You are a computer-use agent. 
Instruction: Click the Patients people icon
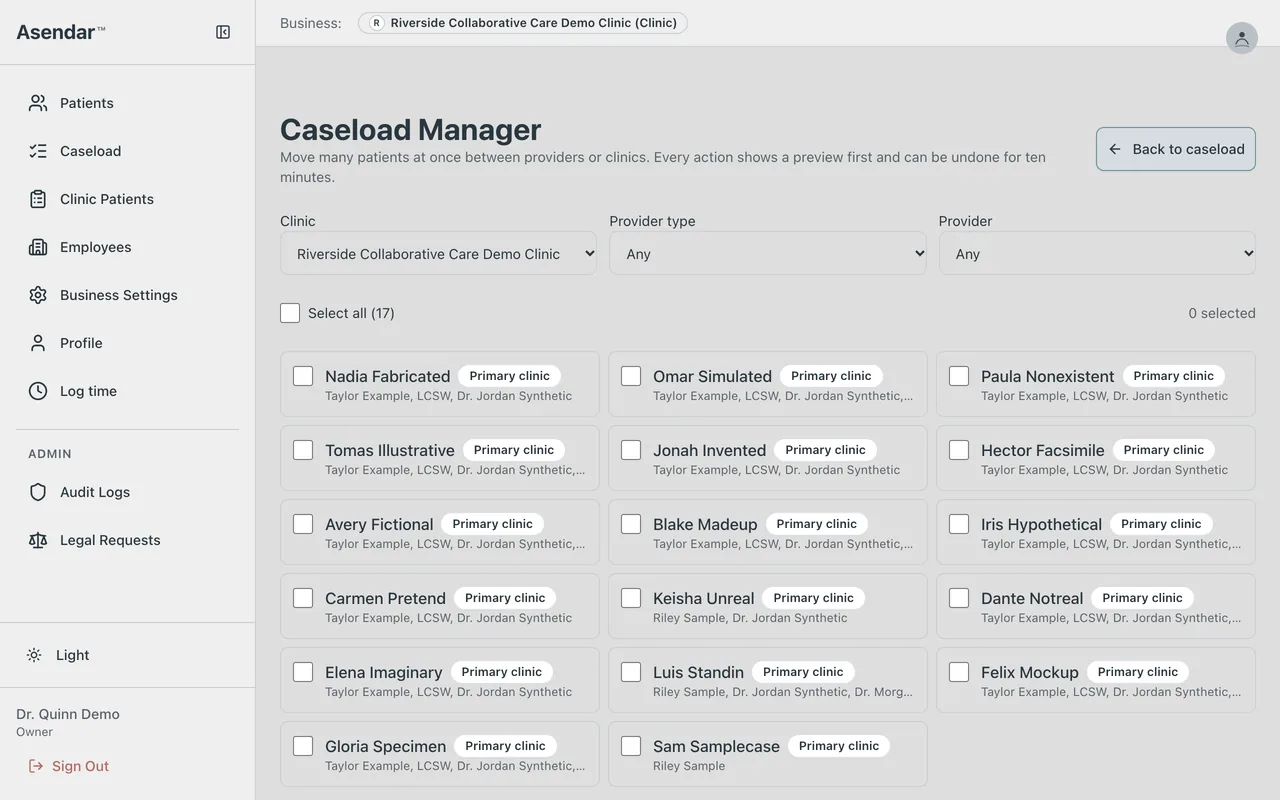(x=38, y=103)
